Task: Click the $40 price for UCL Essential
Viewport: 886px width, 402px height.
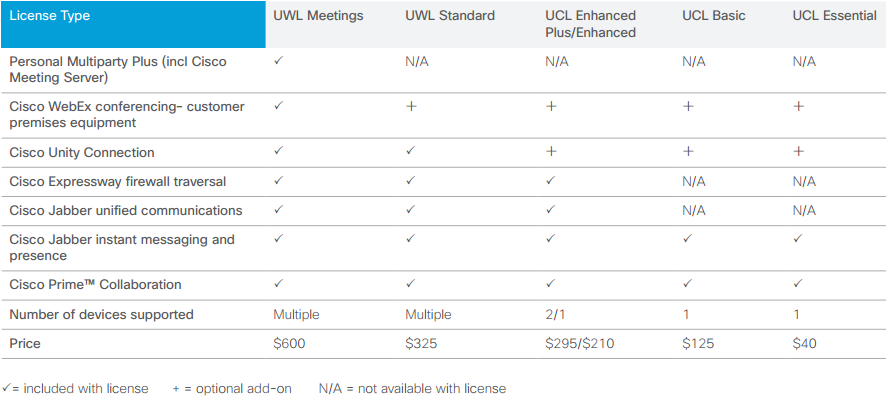Action: coord(804,343)
